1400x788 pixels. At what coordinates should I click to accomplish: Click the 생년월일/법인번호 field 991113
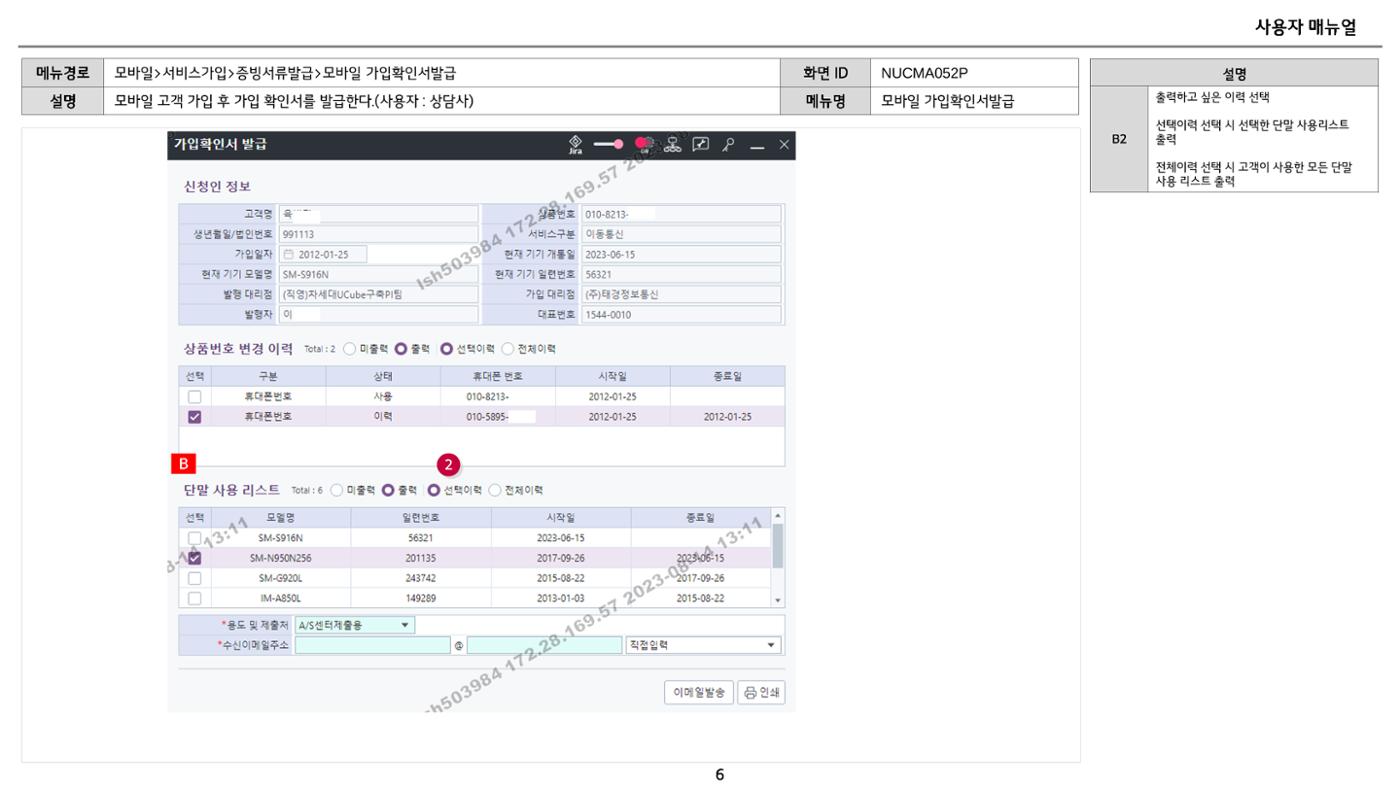(x=379, y=234)
